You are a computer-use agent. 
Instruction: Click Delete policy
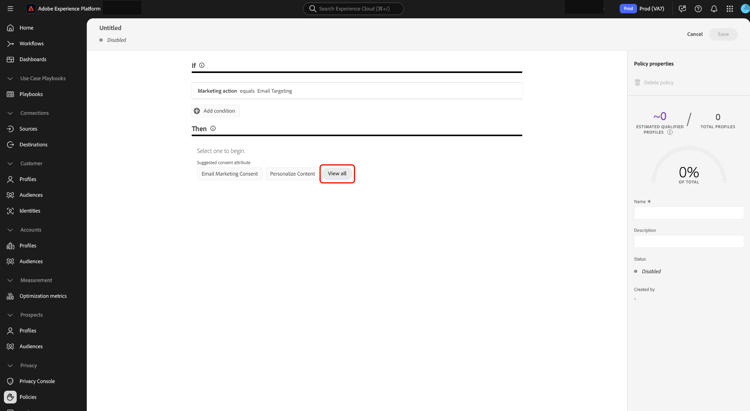654,83
